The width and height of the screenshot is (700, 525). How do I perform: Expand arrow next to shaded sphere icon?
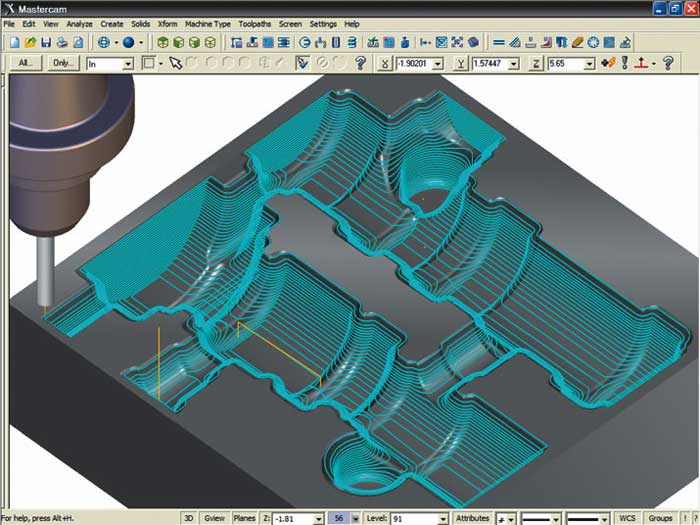tap(141, 43)
